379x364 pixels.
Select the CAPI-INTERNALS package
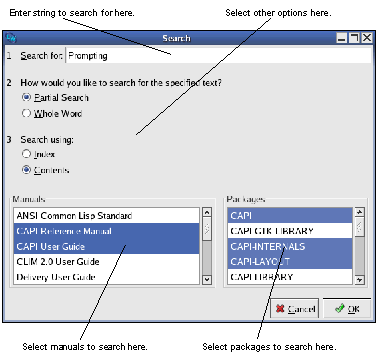(x=290, y=246)
